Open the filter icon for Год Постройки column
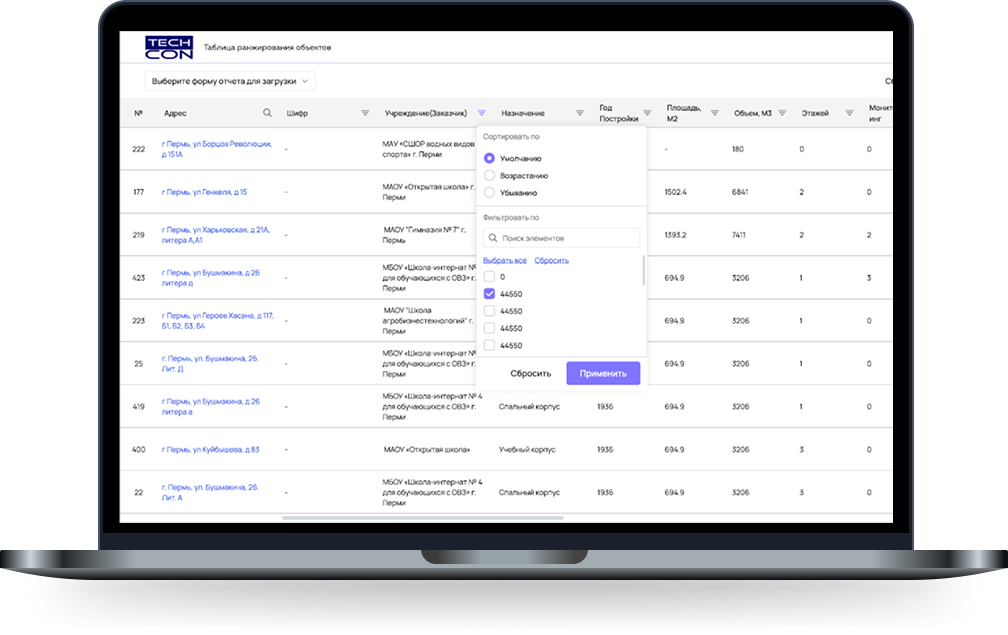The width and height of the screenshot is (1008, 635). pos(647,113)
